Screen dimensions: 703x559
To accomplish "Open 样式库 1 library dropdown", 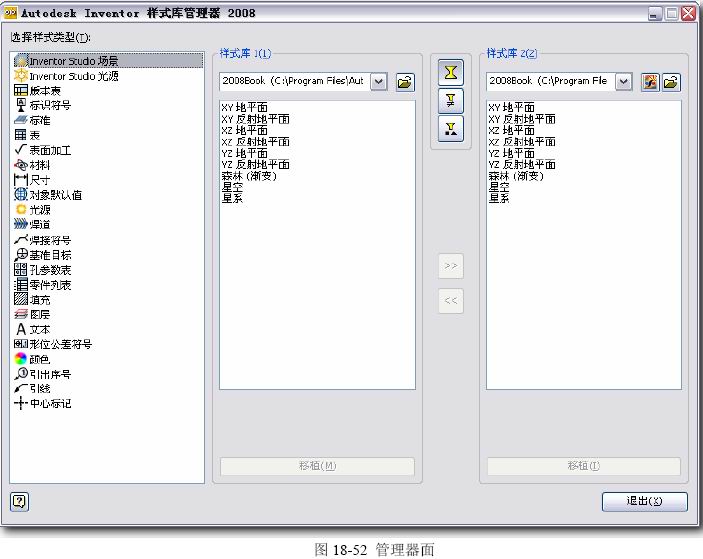I will tap(379, 82).
